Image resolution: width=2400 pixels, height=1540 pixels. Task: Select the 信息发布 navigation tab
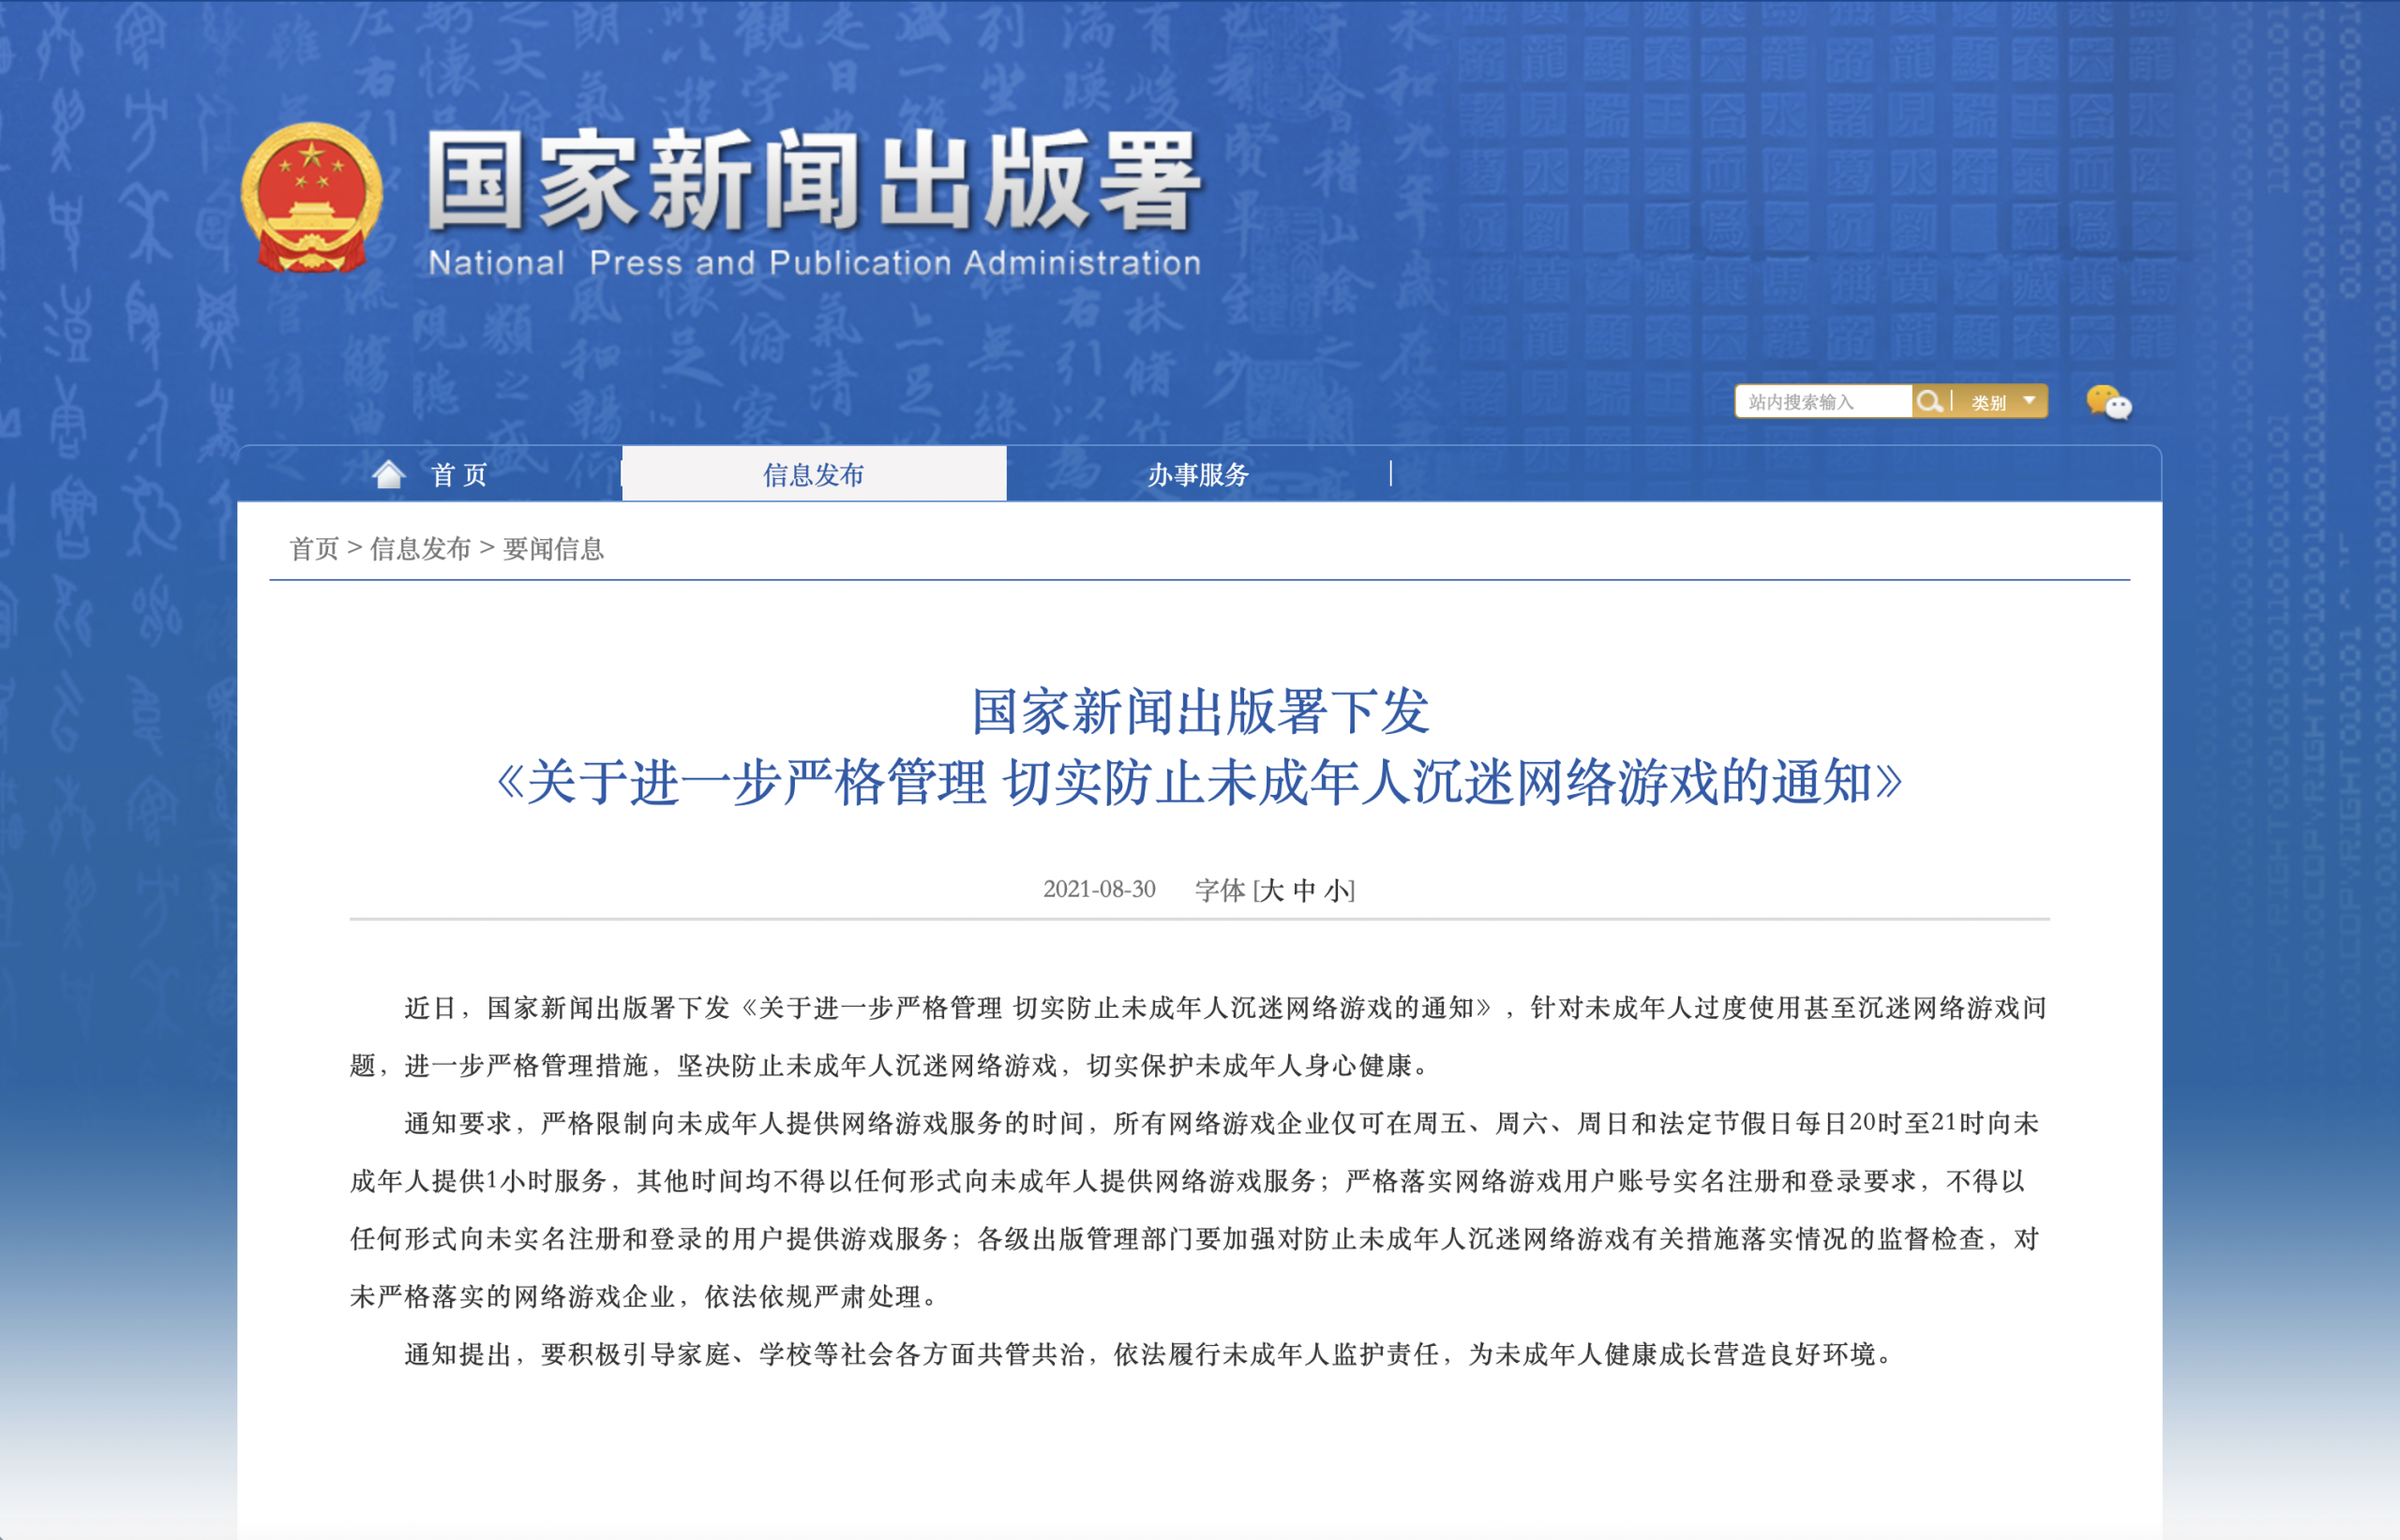coord(813,475)
